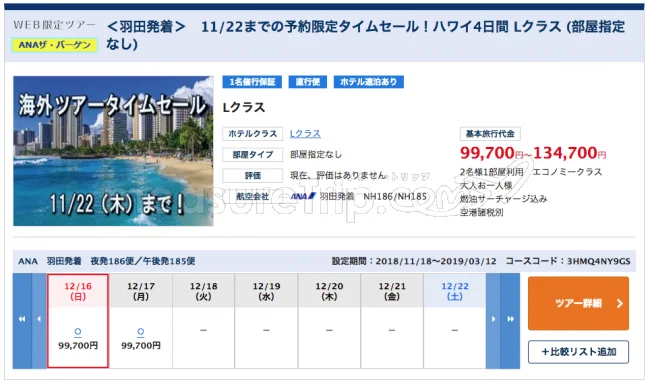650x383 pixels.
Task: Add tour to 比較リスト追加 compare list
Action: pyautogui.click(x=578, y=352)
